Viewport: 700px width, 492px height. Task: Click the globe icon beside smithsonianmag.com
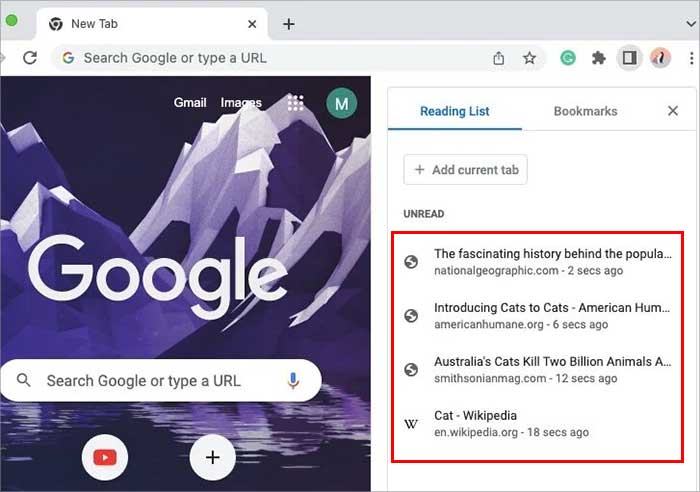(411, 370)
